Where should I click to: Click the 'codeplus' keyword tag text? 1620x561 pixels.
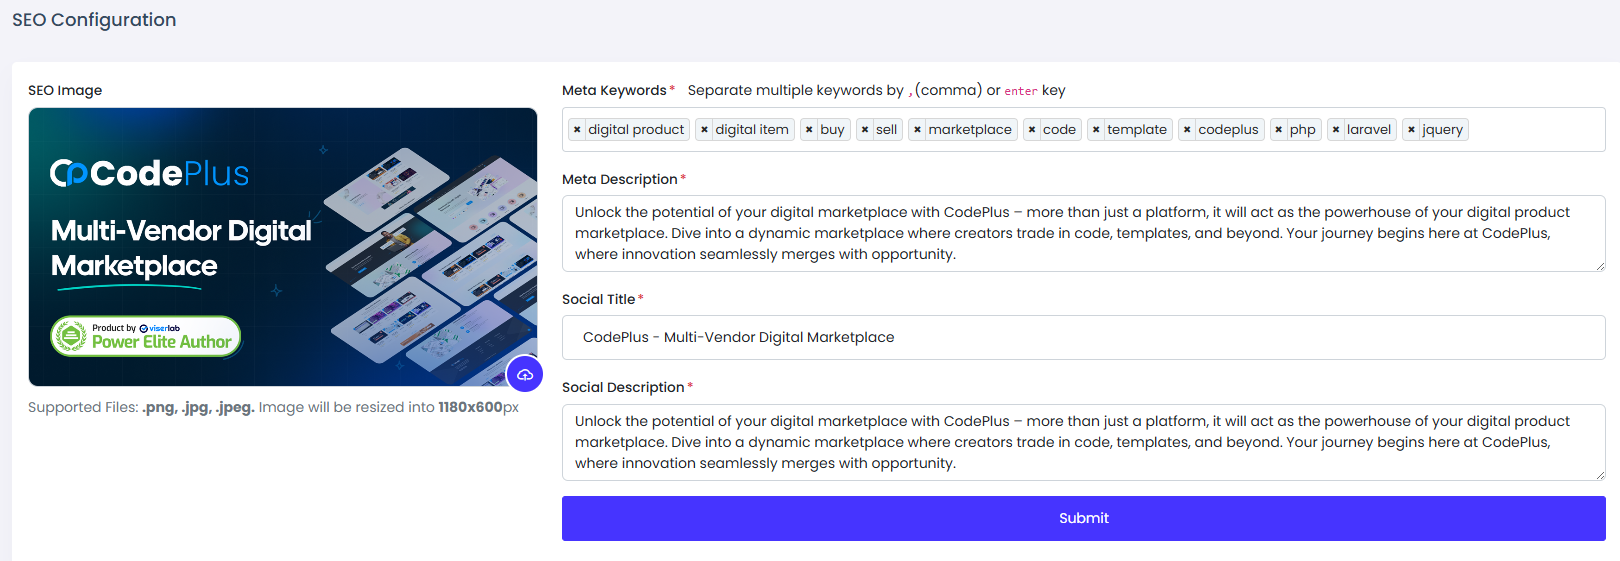click(1228, 130)
